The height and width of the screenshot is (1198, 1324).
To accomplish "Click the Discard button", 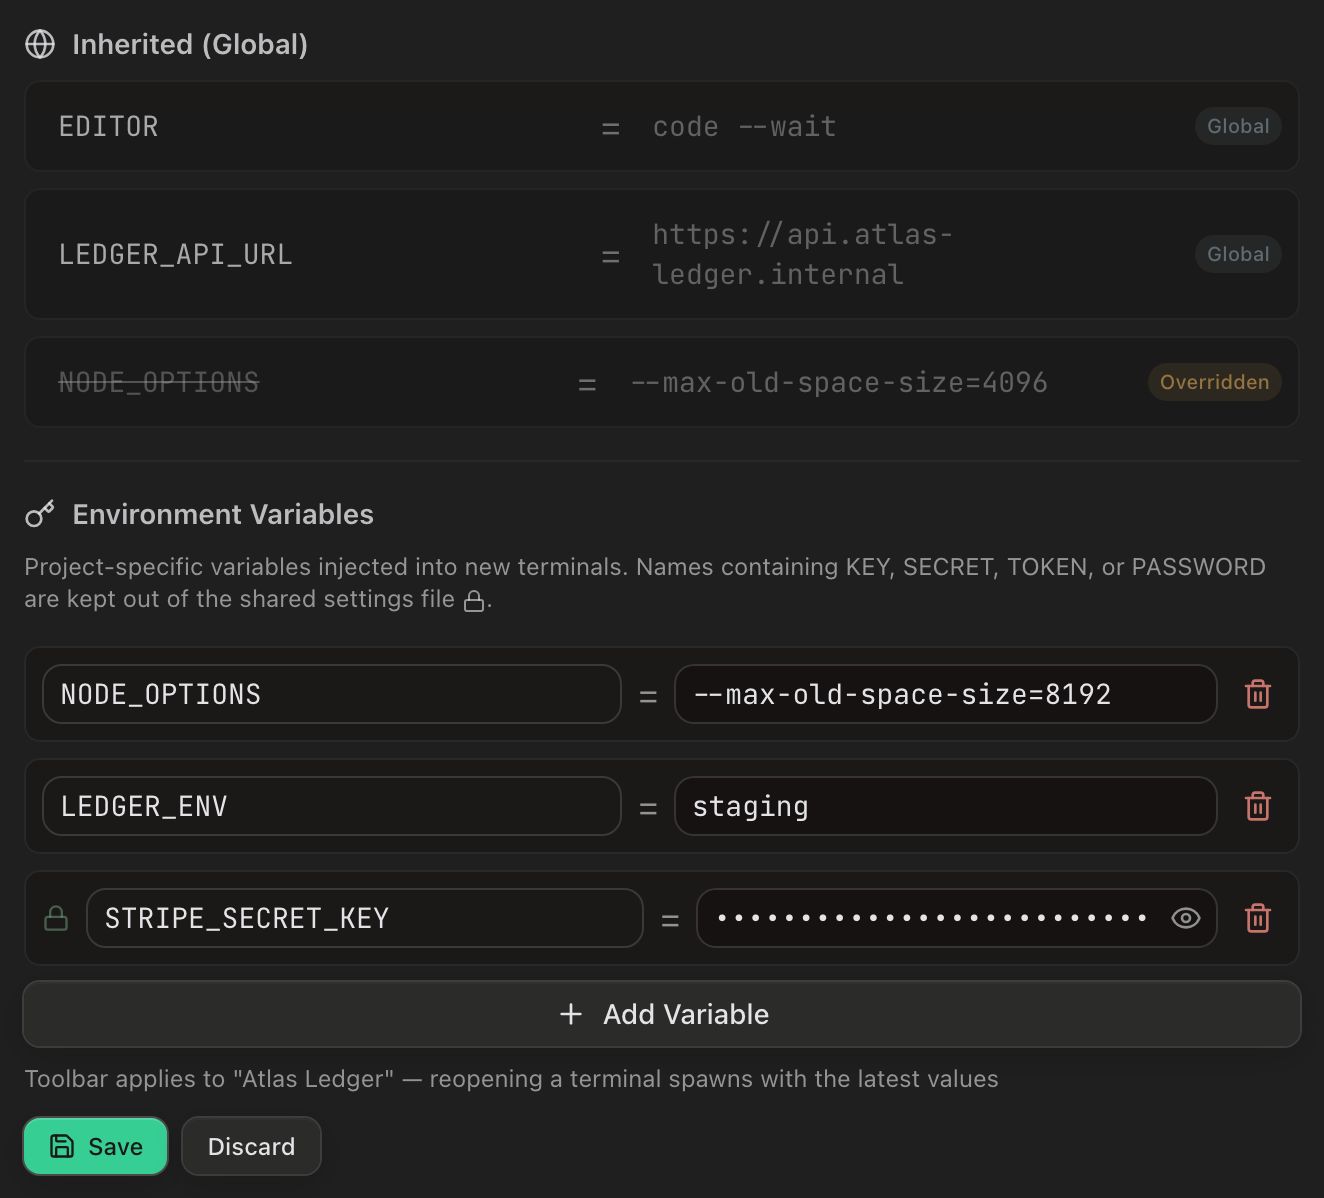I will point(251,1146).
